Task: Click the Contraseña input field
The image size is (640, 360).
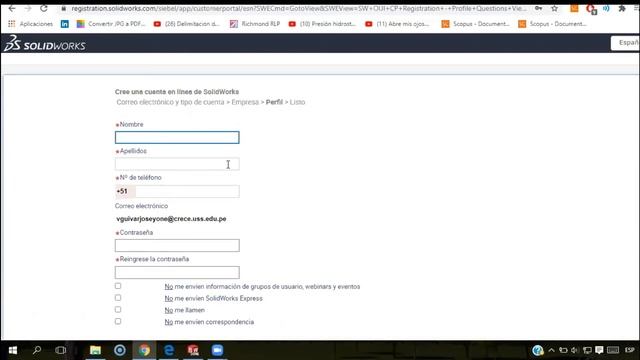Action: click(x=177, y=245)
